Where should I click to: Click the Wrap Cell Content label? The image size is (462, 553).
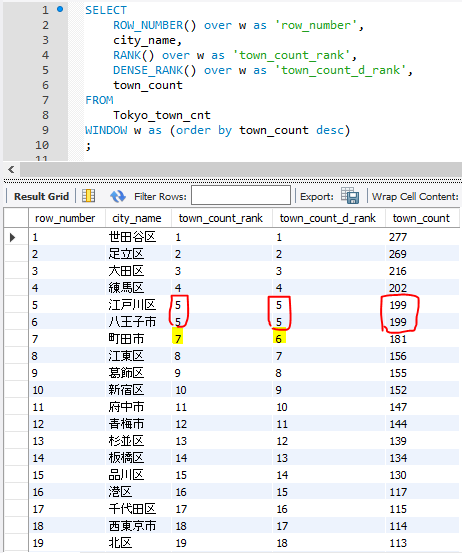[x=415, y=196]
